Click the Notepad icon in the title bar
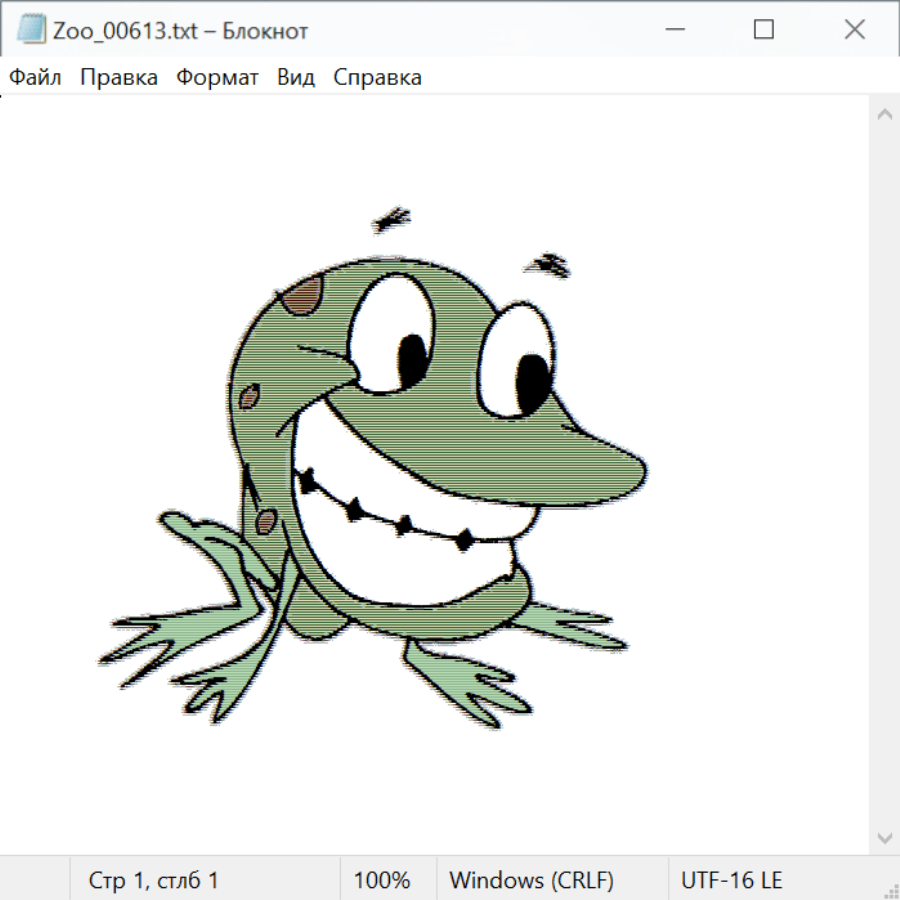This screenshot has height=900, width=900. [31, 30]
